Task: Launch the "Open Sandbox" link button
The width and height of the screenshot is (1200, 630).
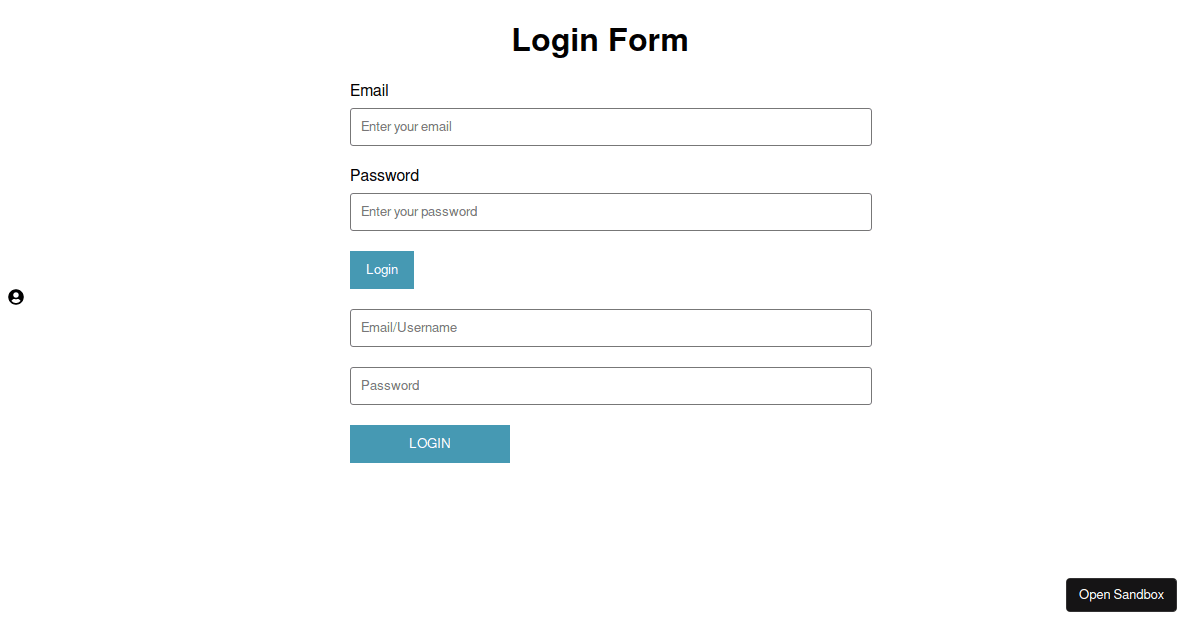Action: (x=1121, y=595)
